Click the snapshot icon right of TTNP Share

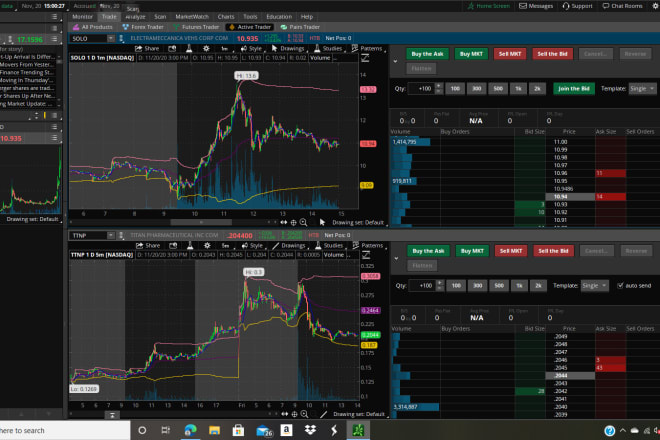(x=173, y=245)
